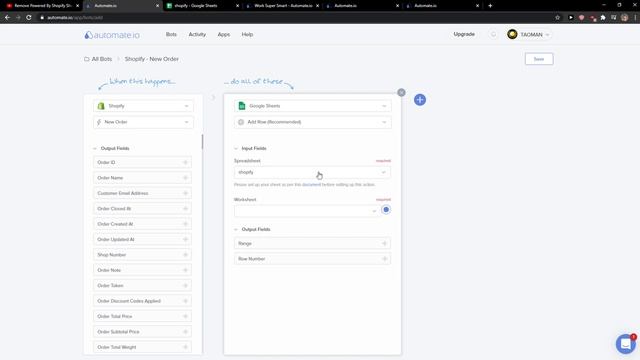Screen dimensions: 640x360
Task: Add the Order ID field using its plus icon
Action: point(185,162)
